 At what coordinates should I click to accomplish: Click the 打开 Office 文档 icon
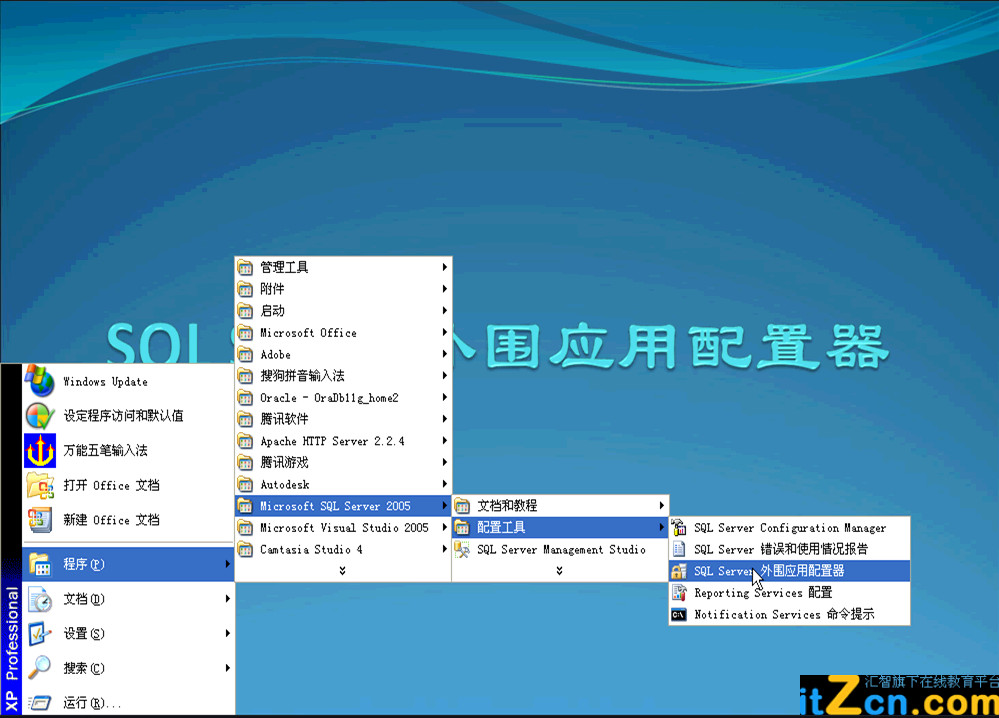pyautogui.click(x=40, y=485)
